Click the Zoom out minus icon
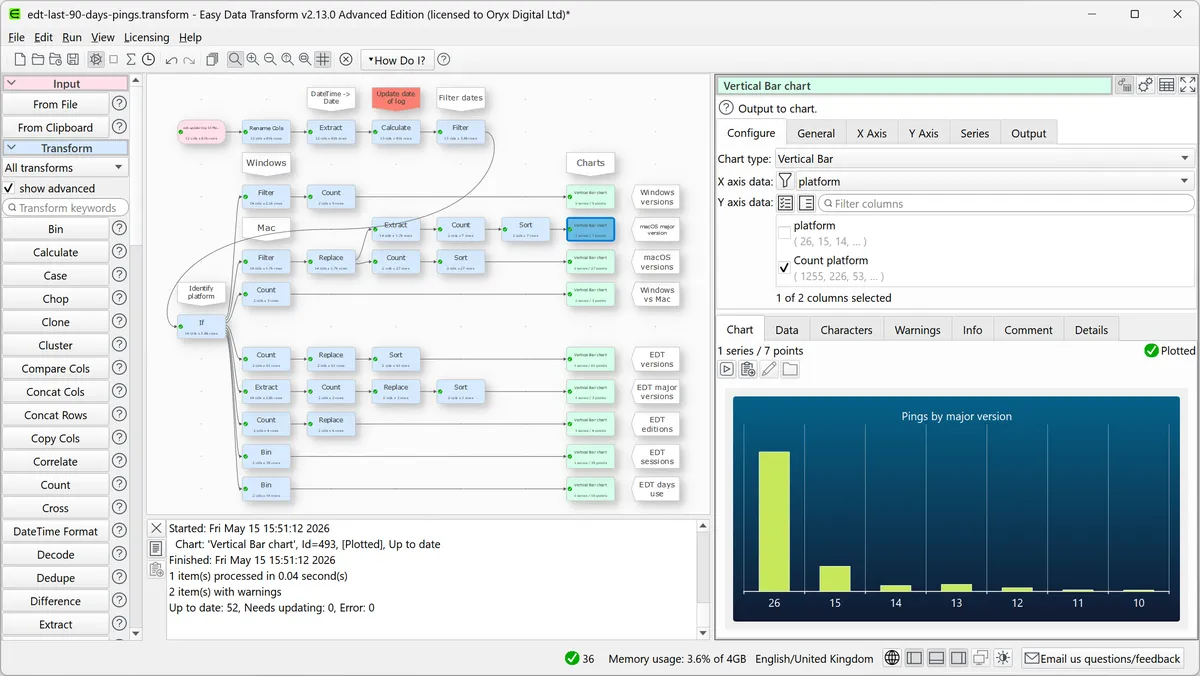This screenshot has height=676, width=1200. click(270, 60)
